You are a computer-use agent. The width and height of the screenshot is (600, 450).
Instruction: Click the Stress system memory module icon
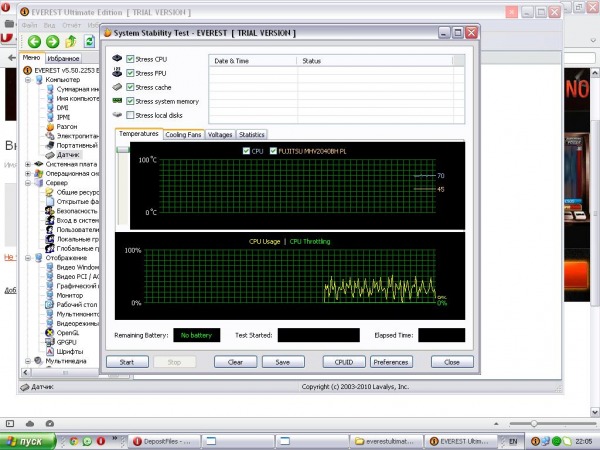[x=117, y=101]
